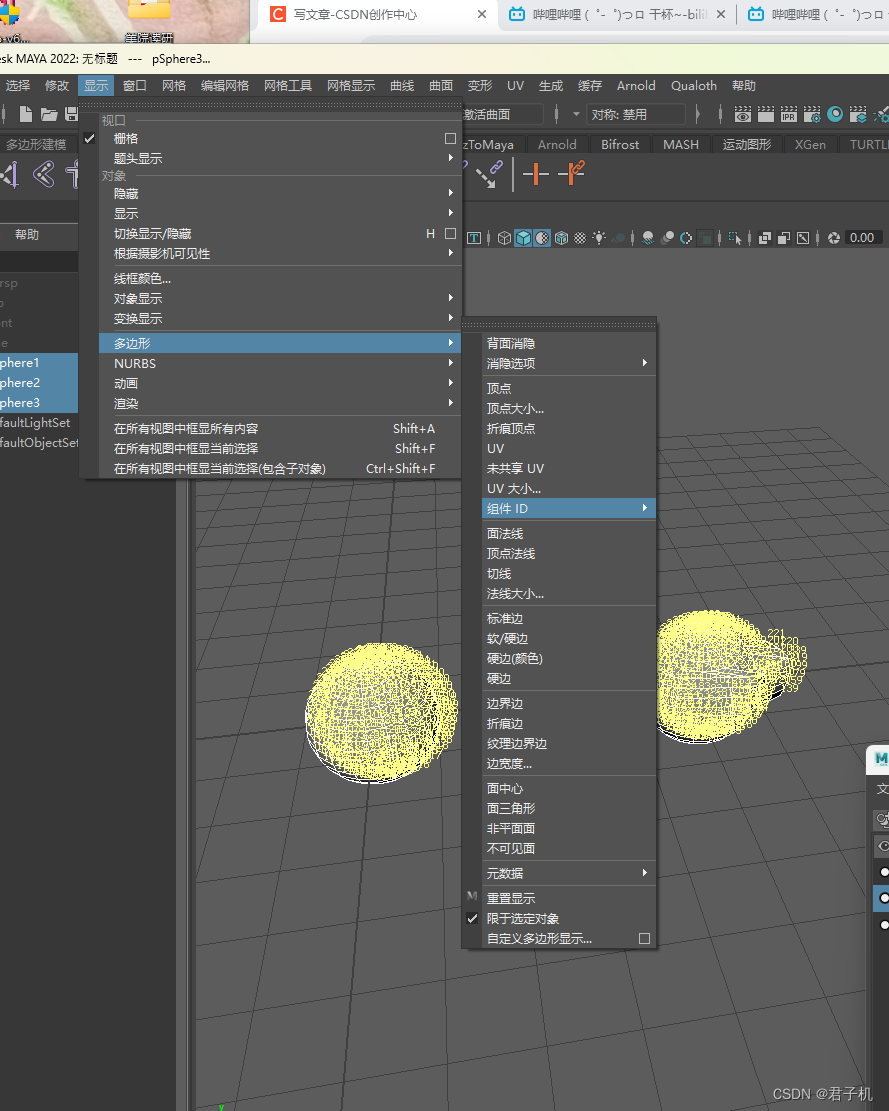Click the plain orange bar constraint shelf icon
The width and height of the screenshot is (889, 1111).
(x=536, y=174)
